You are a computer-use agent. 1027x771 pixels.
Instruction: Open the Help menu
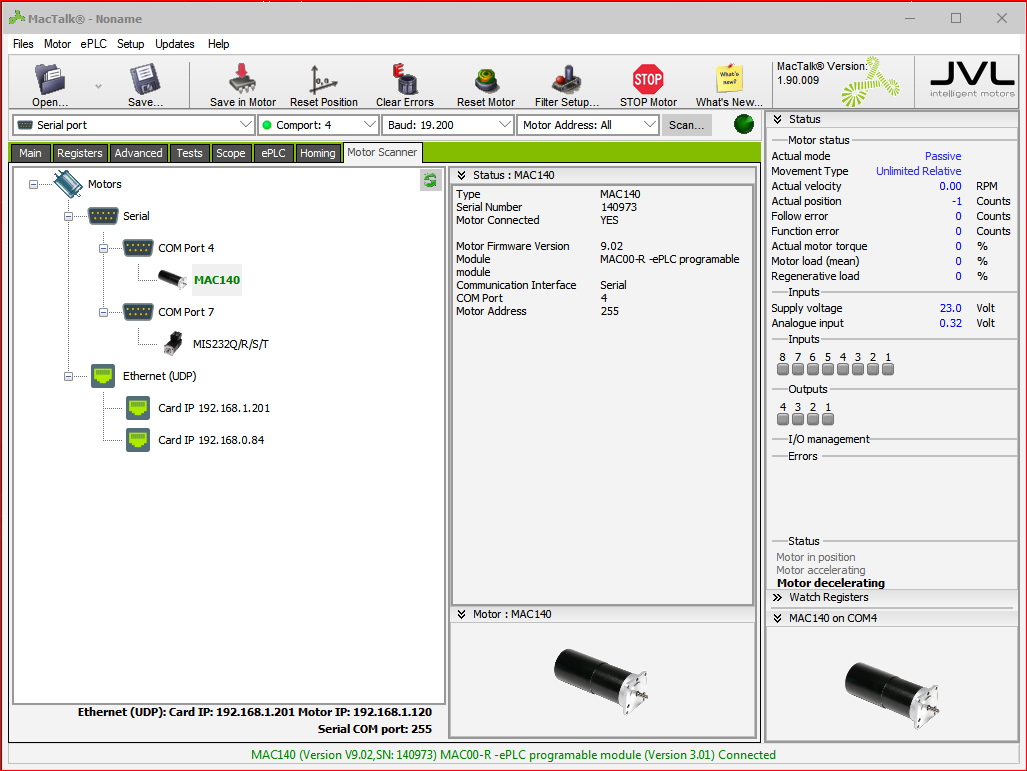pos(219,44)
